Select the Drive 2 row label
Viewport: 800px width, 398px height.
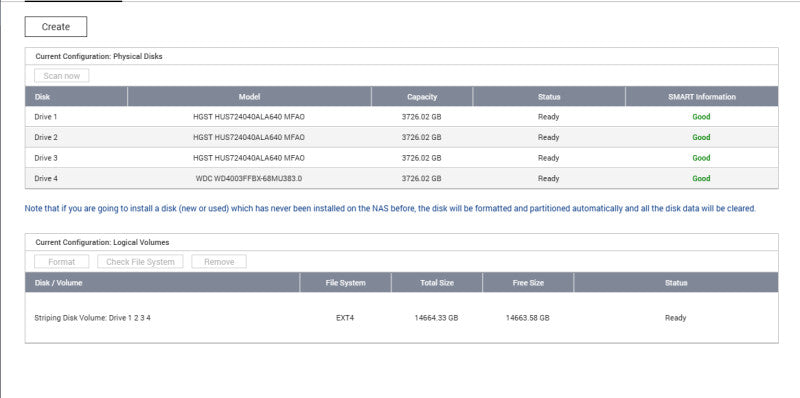(x=46, y=137)
